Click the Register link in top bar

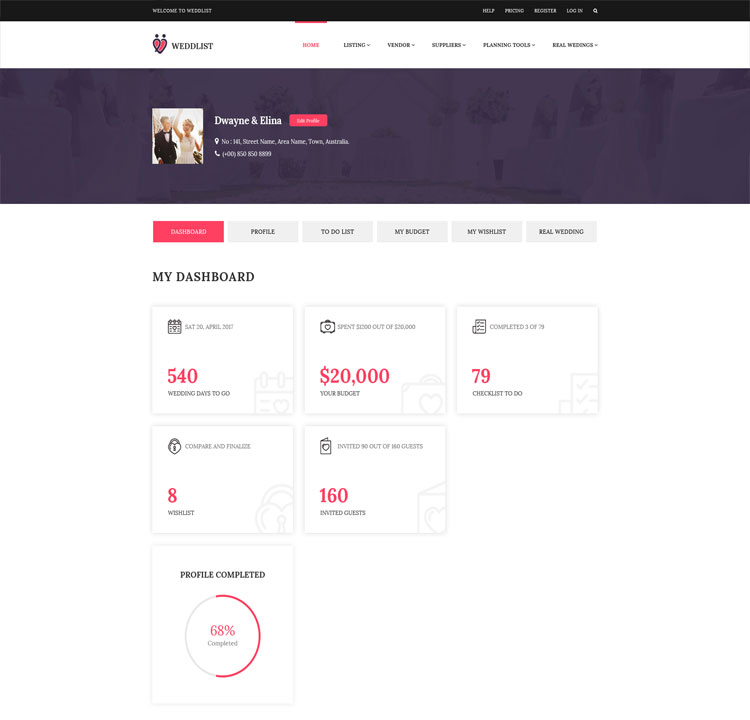coord(545,11)
